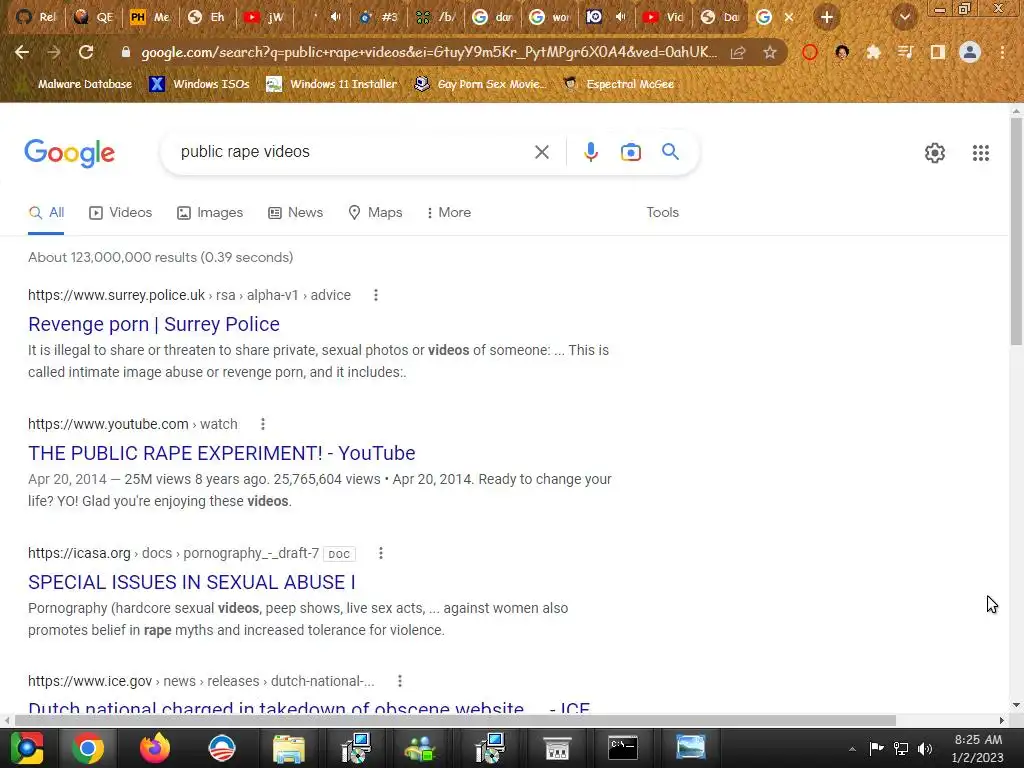Click the address bar URL field
This screenshot has width=1024, height=768.
[x=428, y=52]
